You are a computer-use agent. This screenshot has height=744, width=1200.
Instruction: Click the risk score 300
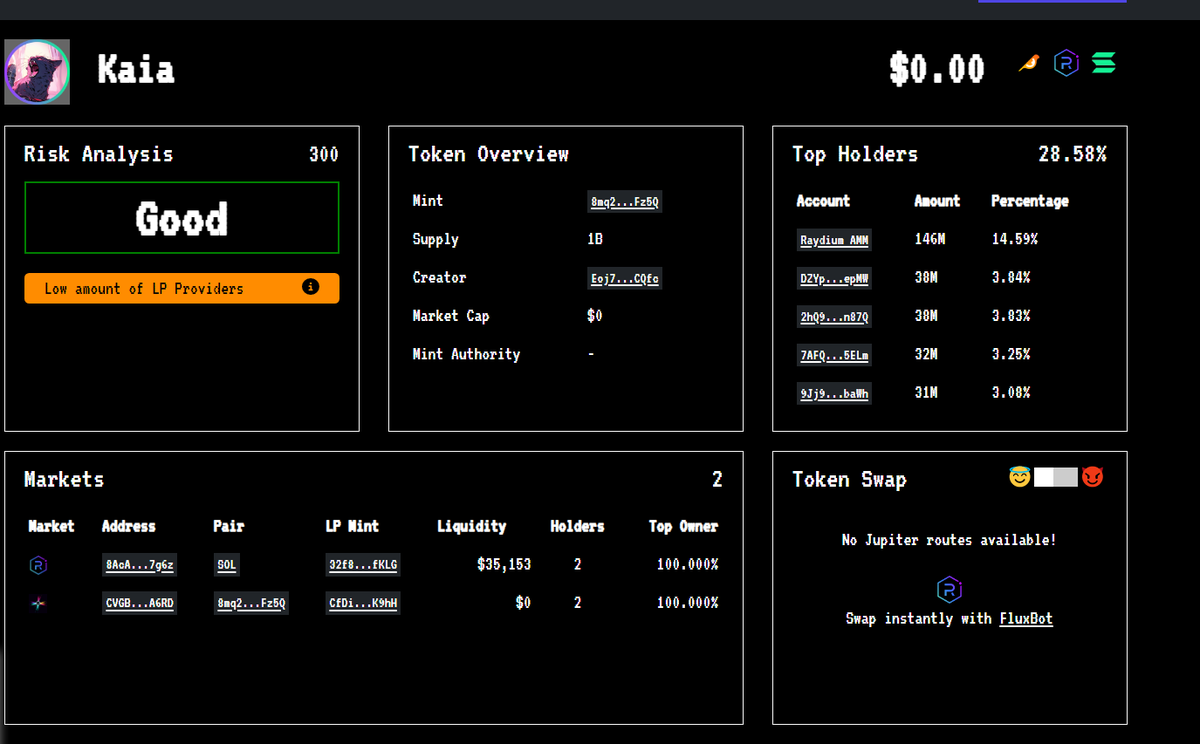click(324, 155)
